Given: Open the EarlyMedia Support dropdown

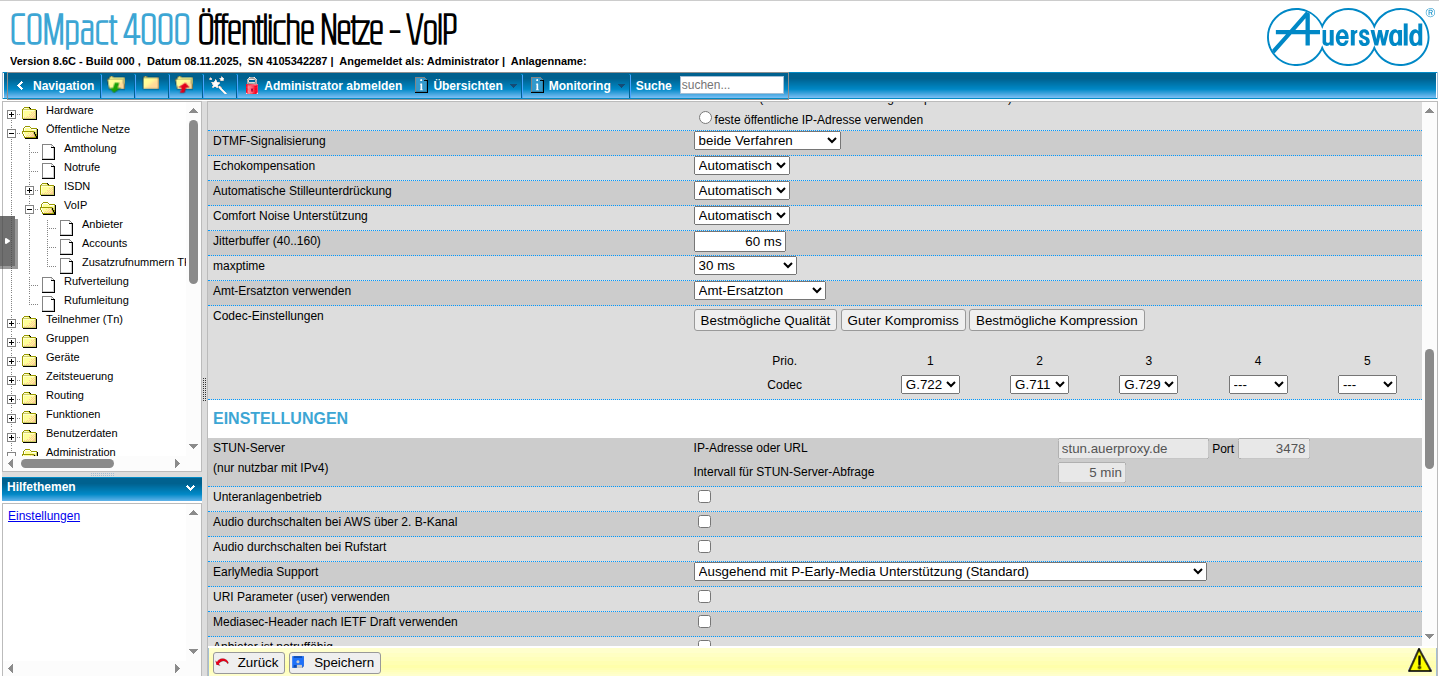Looking at the screenshot, I should 950,572.
